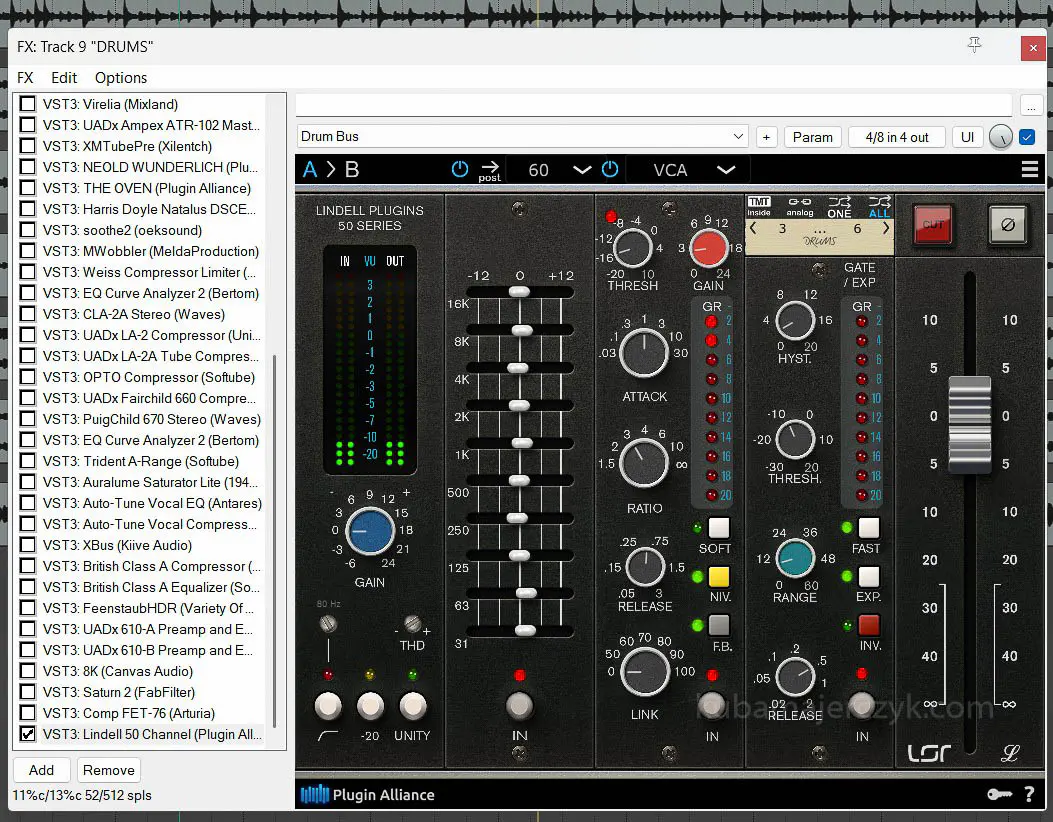Toggle the phase invert button
This screenshot has height=822, width=1053.
click(x=1007, y=225)
